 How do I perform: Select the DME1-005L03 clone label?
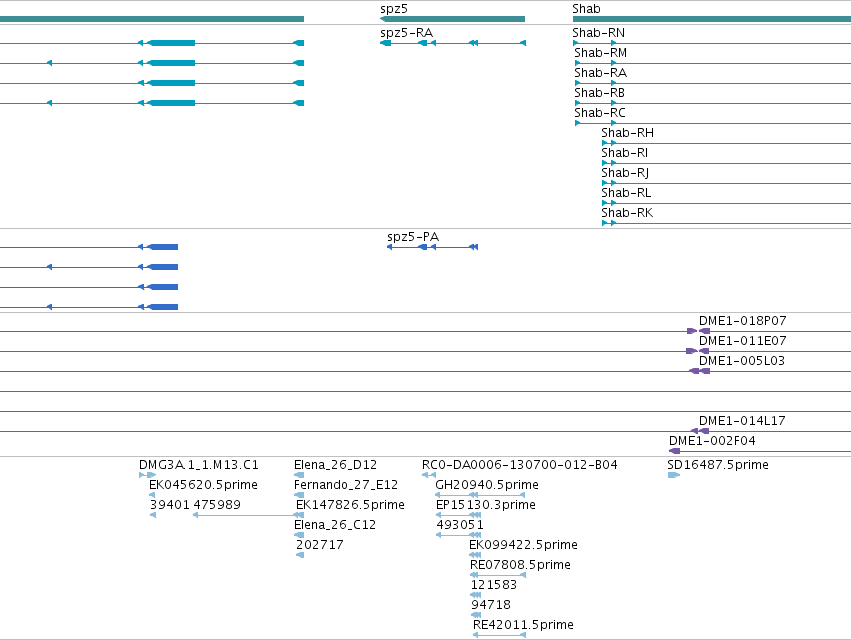click(742, 361)
